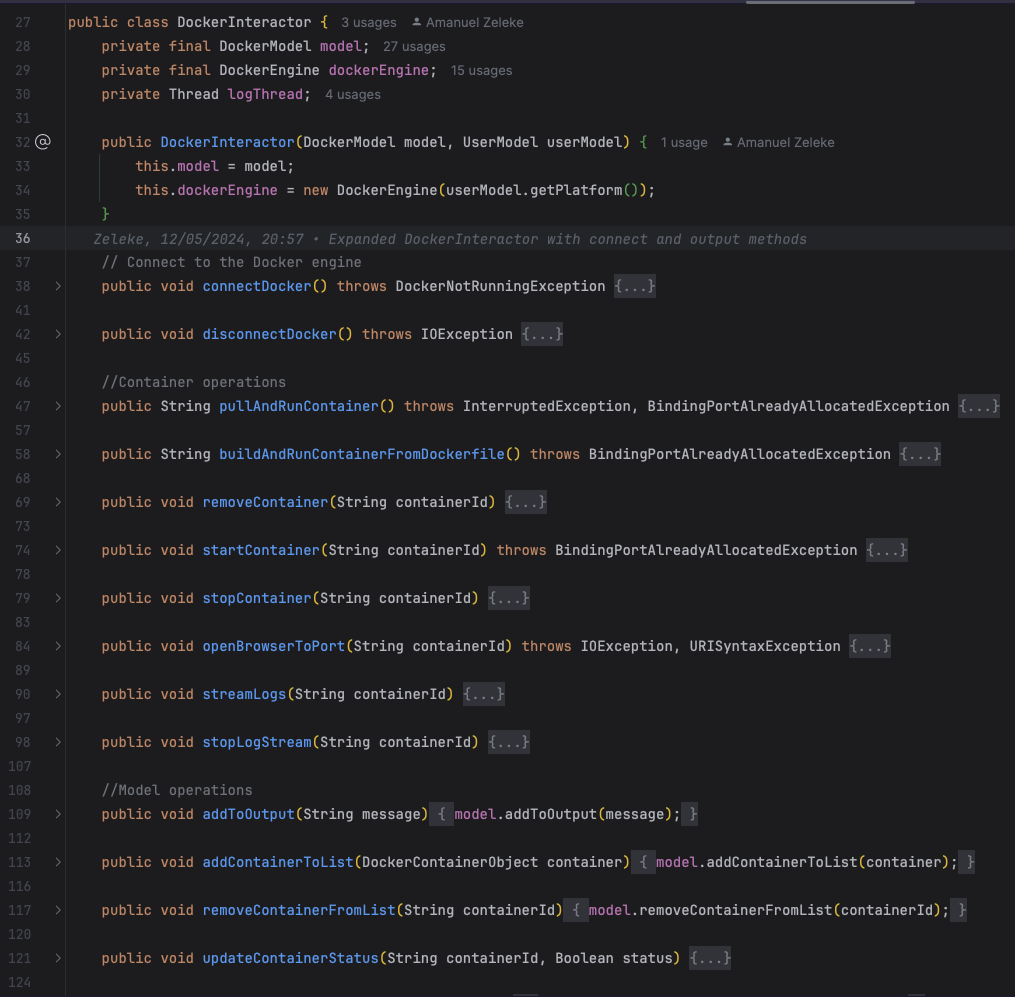Click the {...} block of removeContainer
Viewport: 1015px width, 997px height.
click(x=526, y=502)
